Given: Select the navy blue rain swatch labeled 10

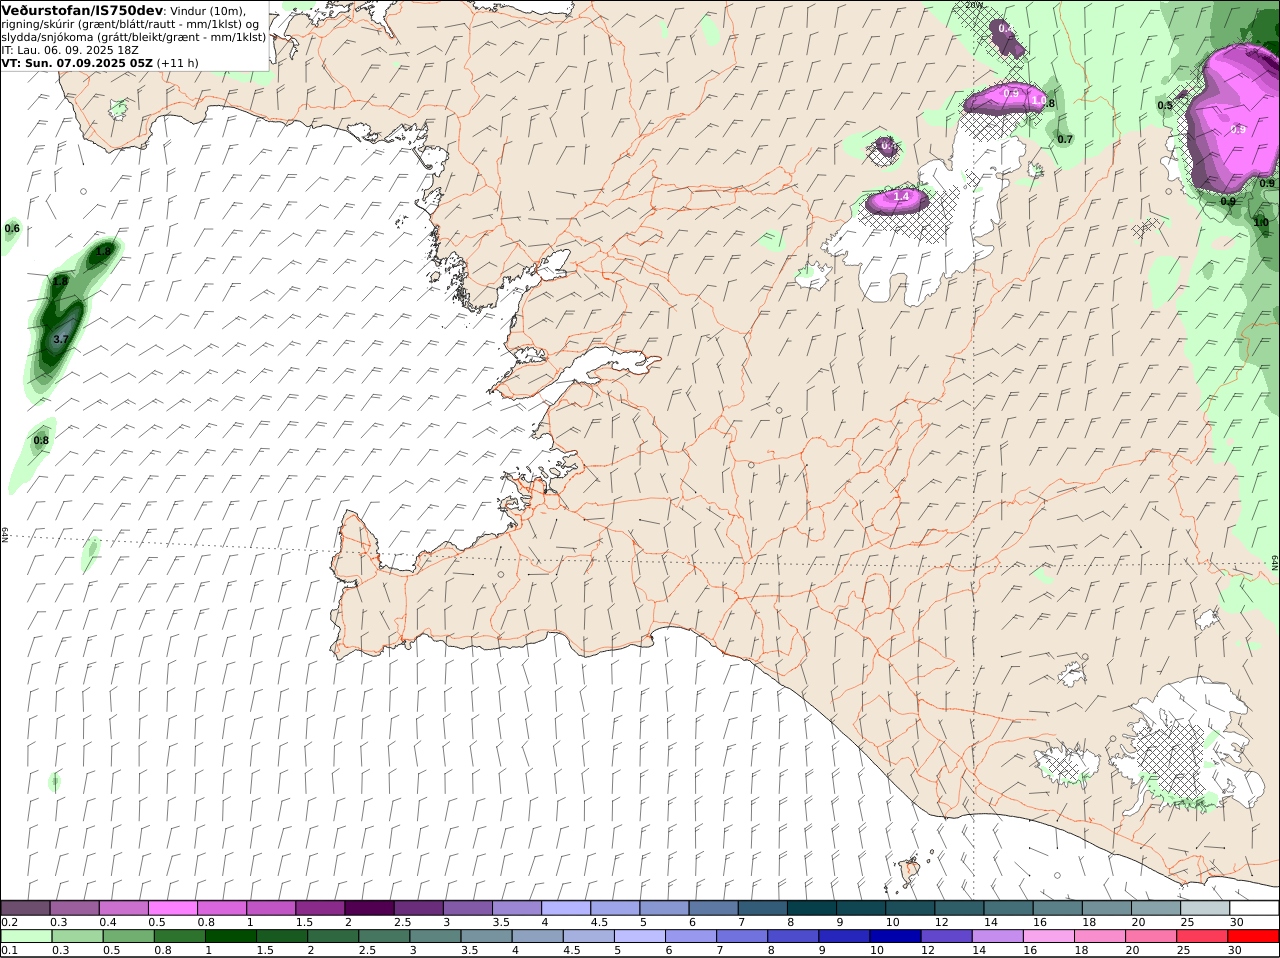Looking at the screenshot, I should pyautogui.click(x=896, y=936).
